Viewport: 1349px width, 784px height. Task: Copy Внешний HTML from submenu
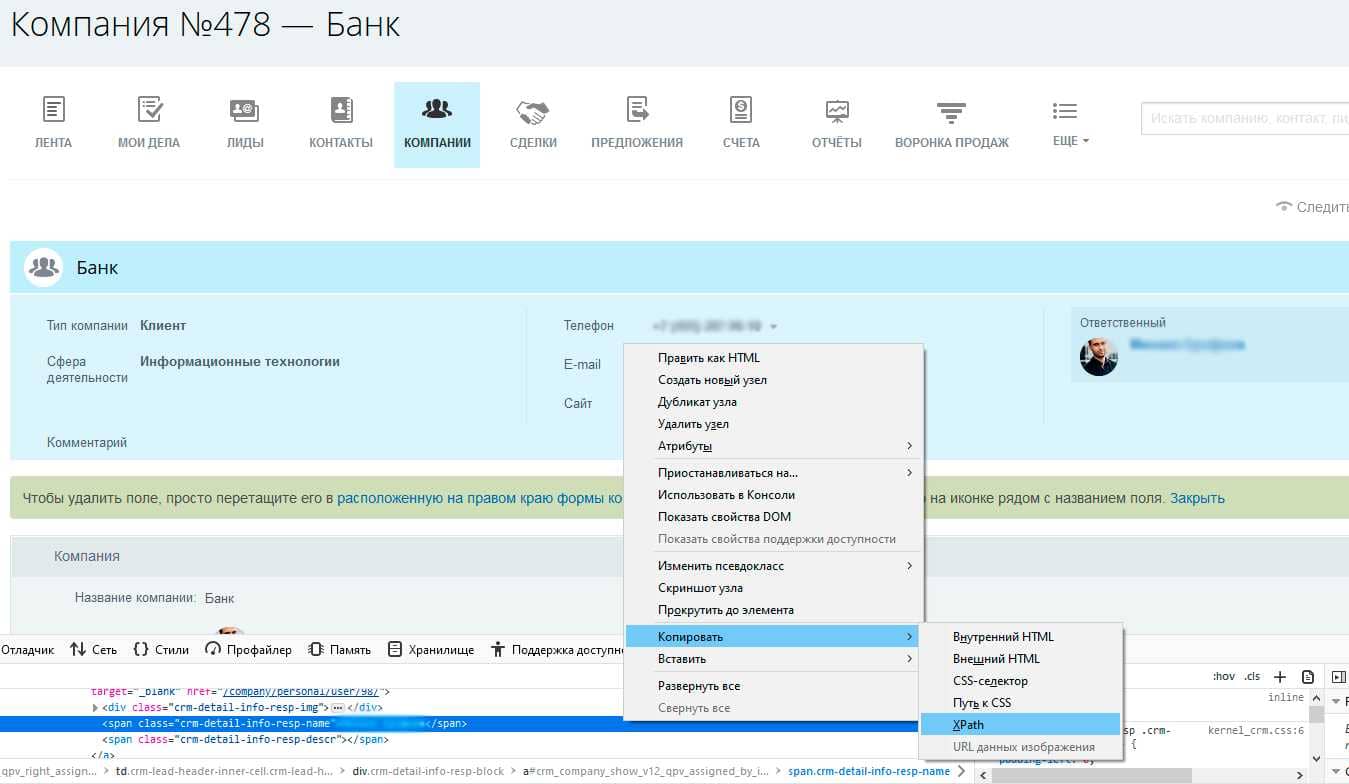(1020, 659)
